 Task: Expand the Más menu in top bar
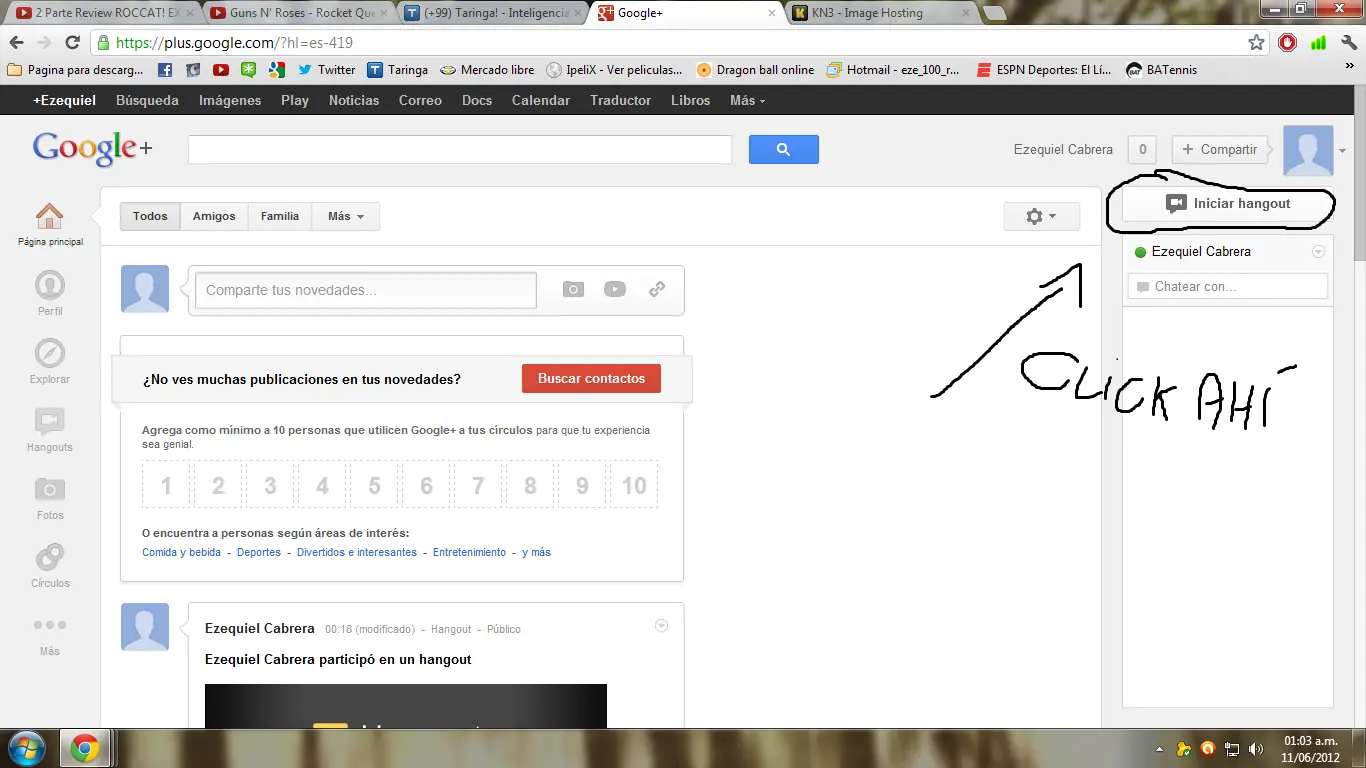point(747,100)
